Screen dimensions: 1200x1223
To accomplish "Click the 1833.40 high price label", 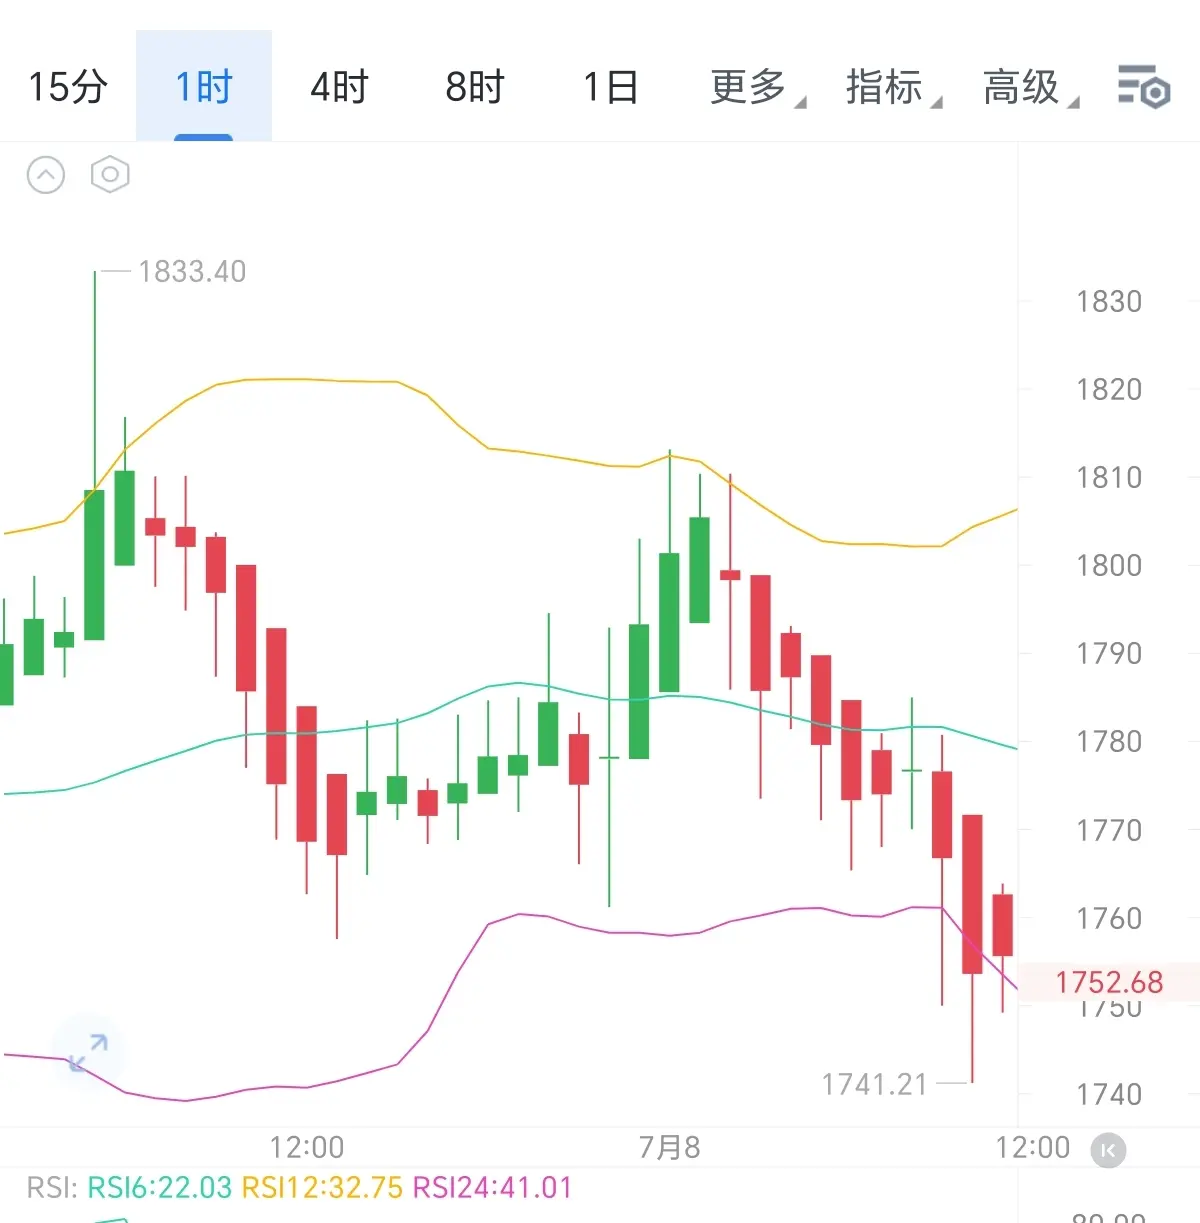I will point(192,271).
